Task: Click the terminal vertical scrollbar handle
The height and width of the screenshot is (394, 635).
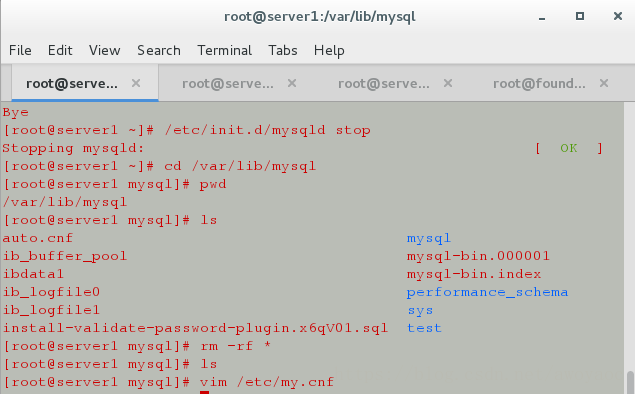Action: point(630,383)
